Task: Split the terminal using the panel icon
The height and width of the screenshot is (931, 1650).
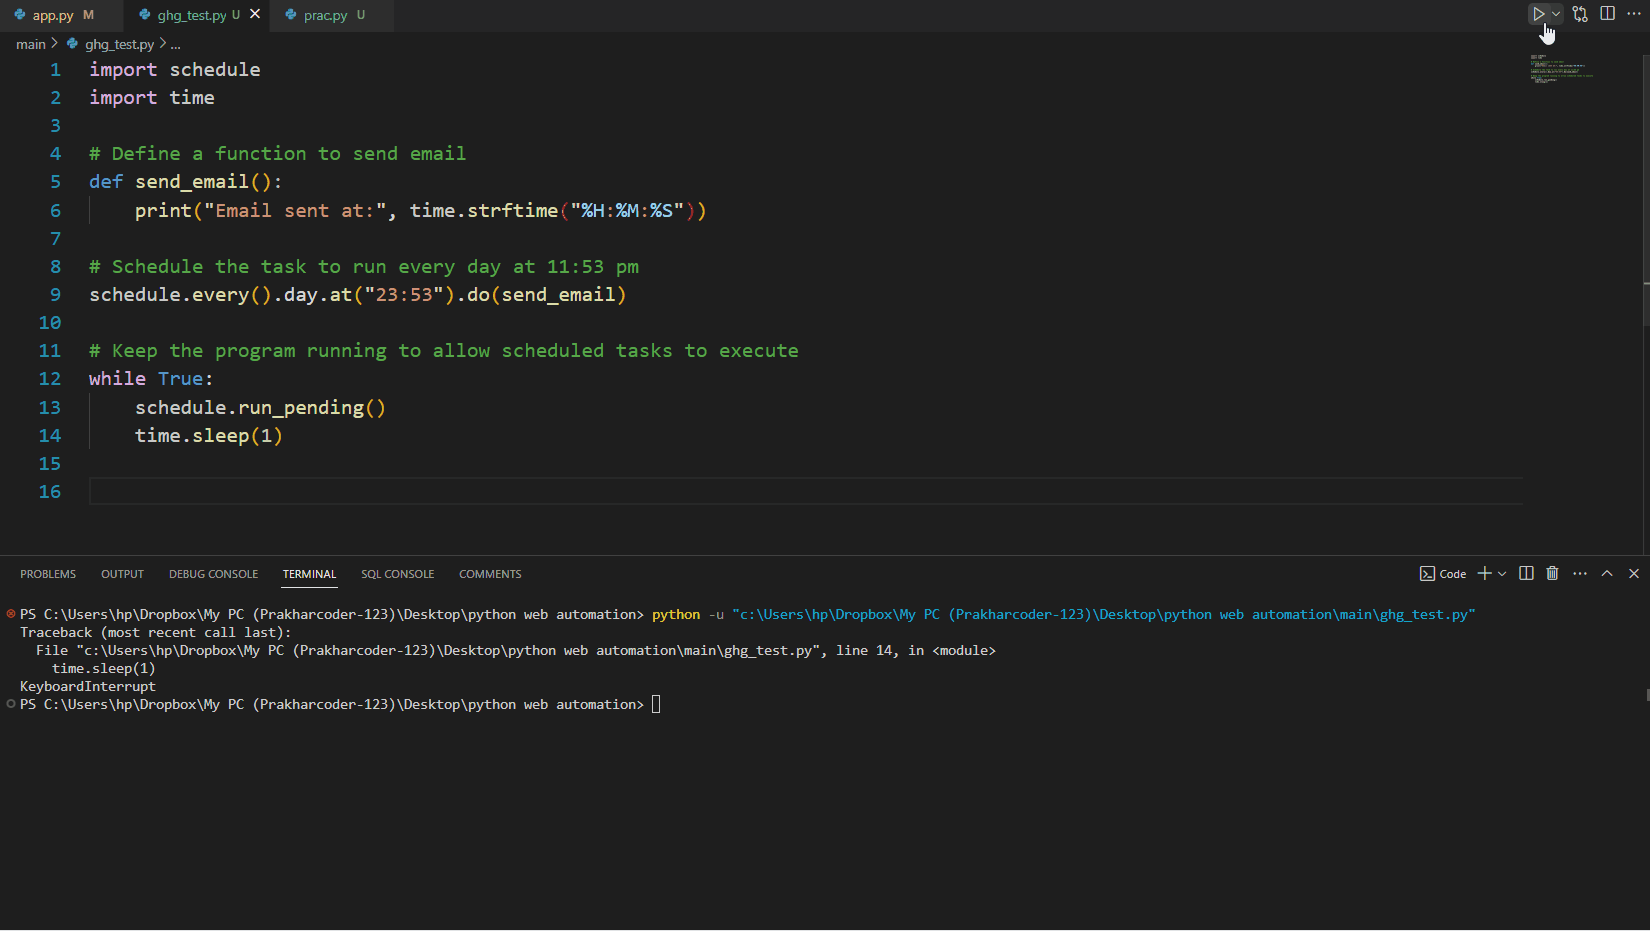Action: [1525, 573]
